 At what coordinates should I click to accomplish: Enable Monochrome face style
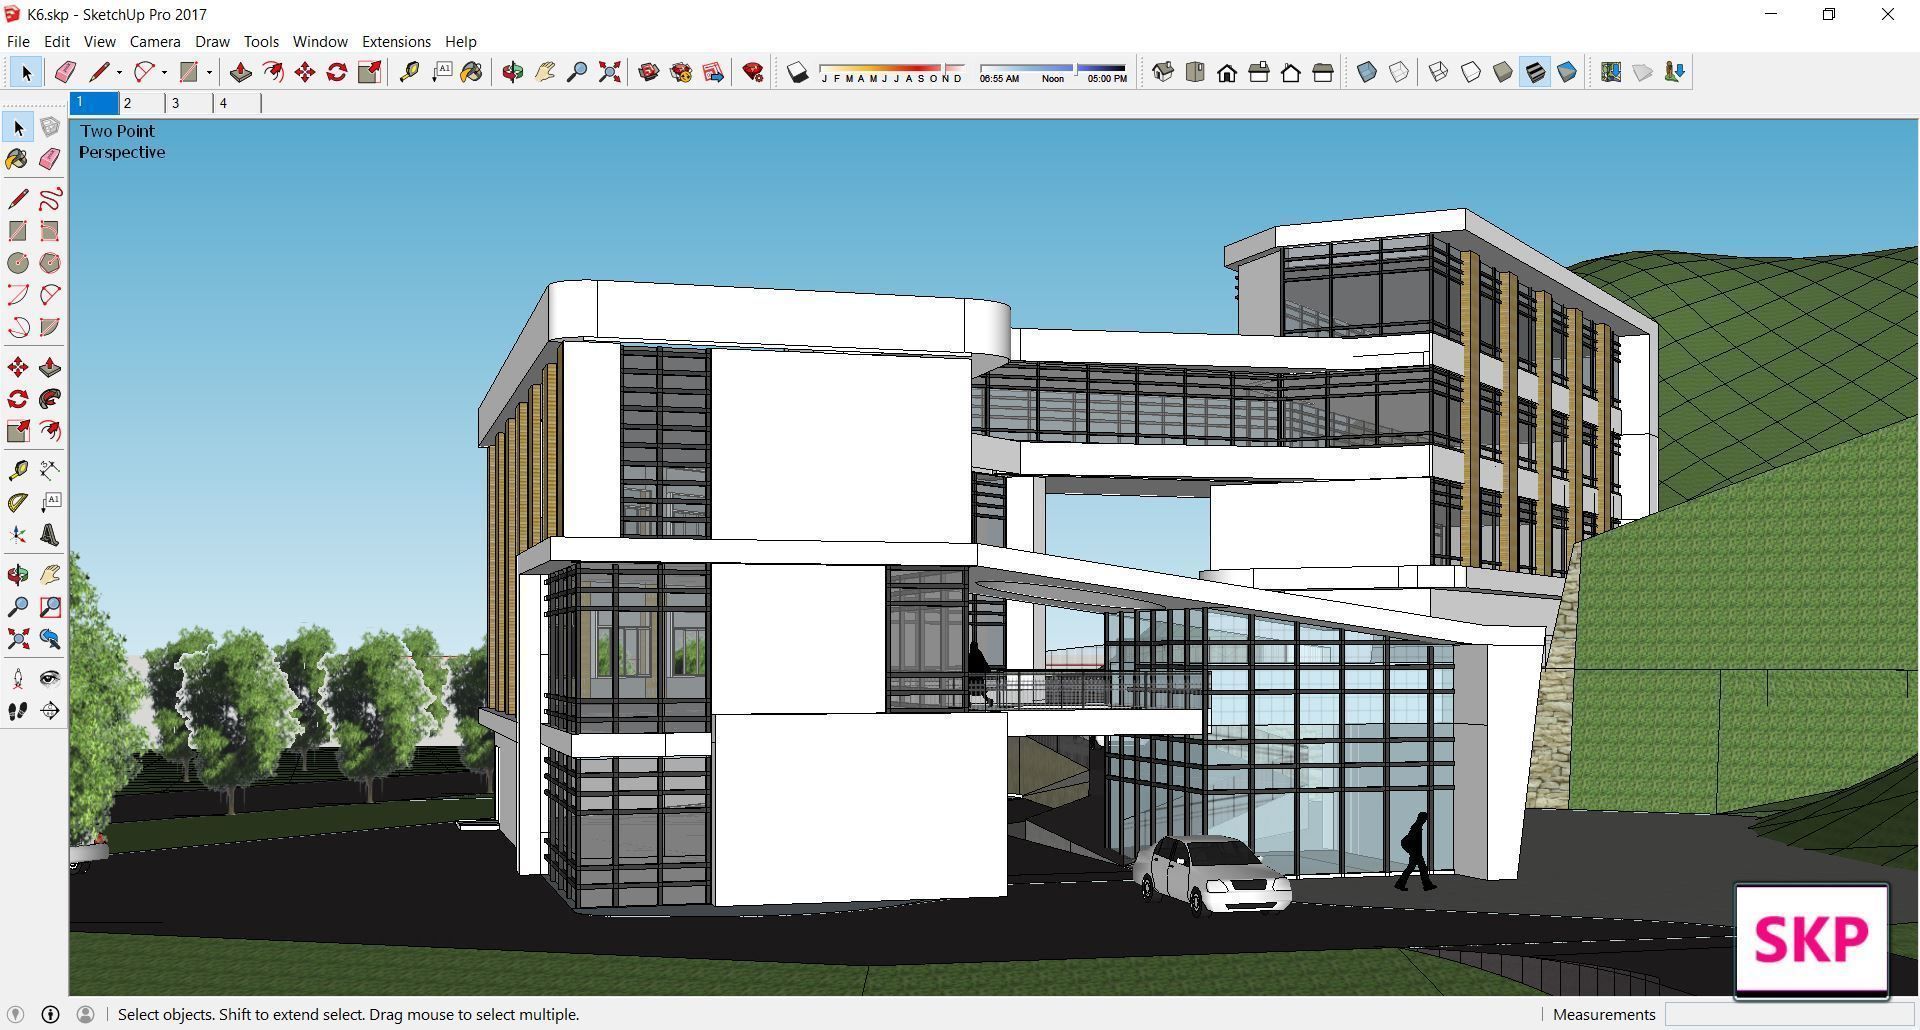(1567, 72)
